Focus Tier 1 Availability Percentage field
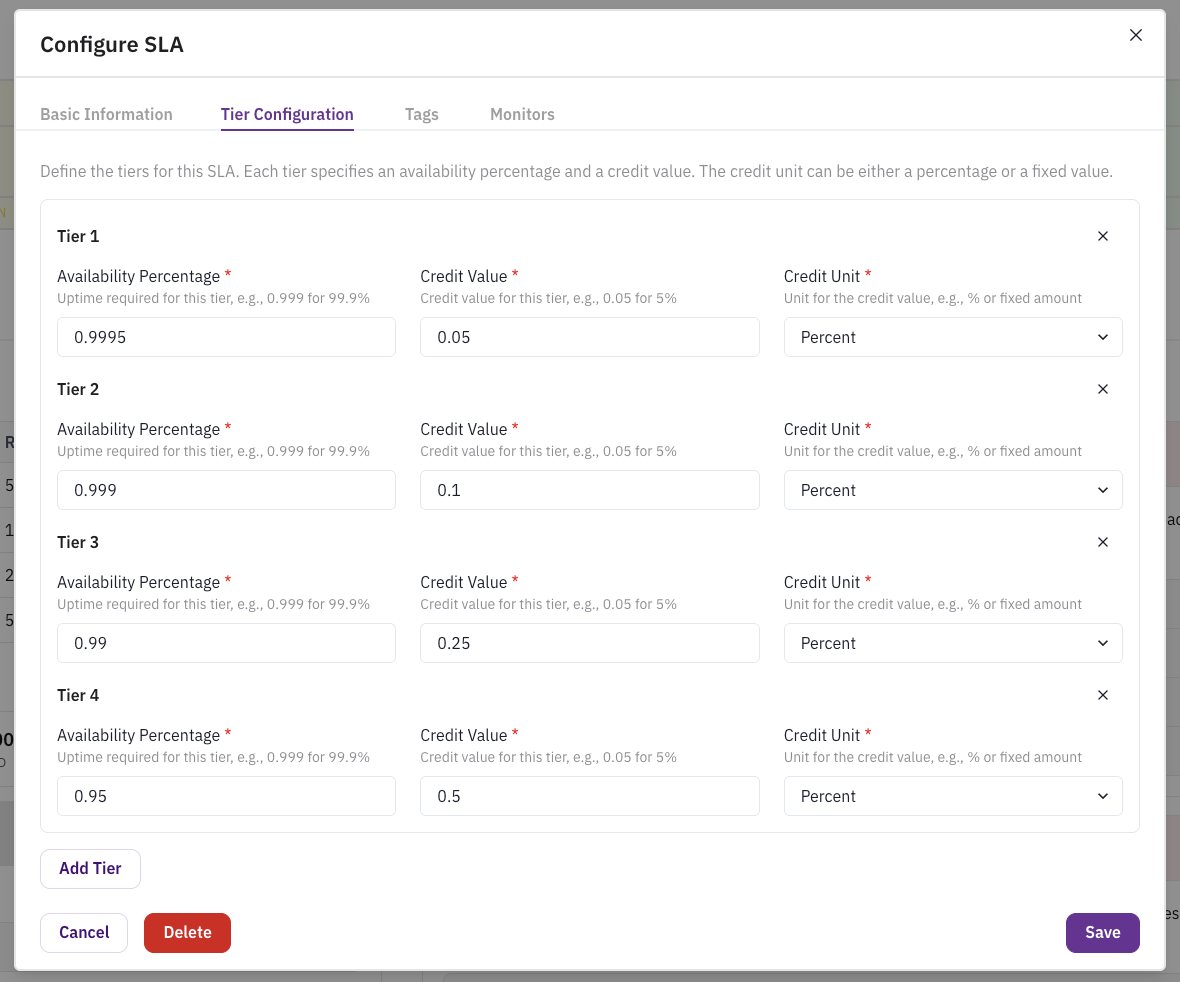This screenshot has width=1180, height=982. click(x=226, y=338)
